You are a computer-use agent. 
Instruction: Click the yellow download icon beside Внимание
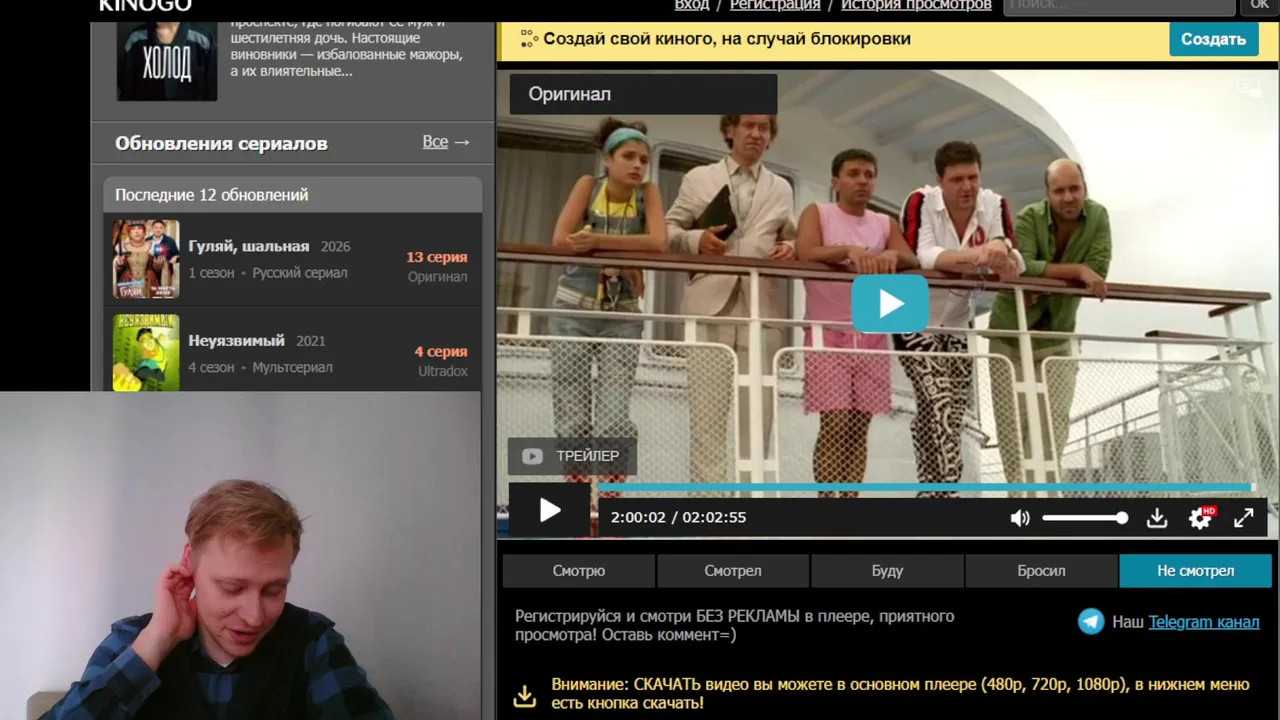point(525,695)
